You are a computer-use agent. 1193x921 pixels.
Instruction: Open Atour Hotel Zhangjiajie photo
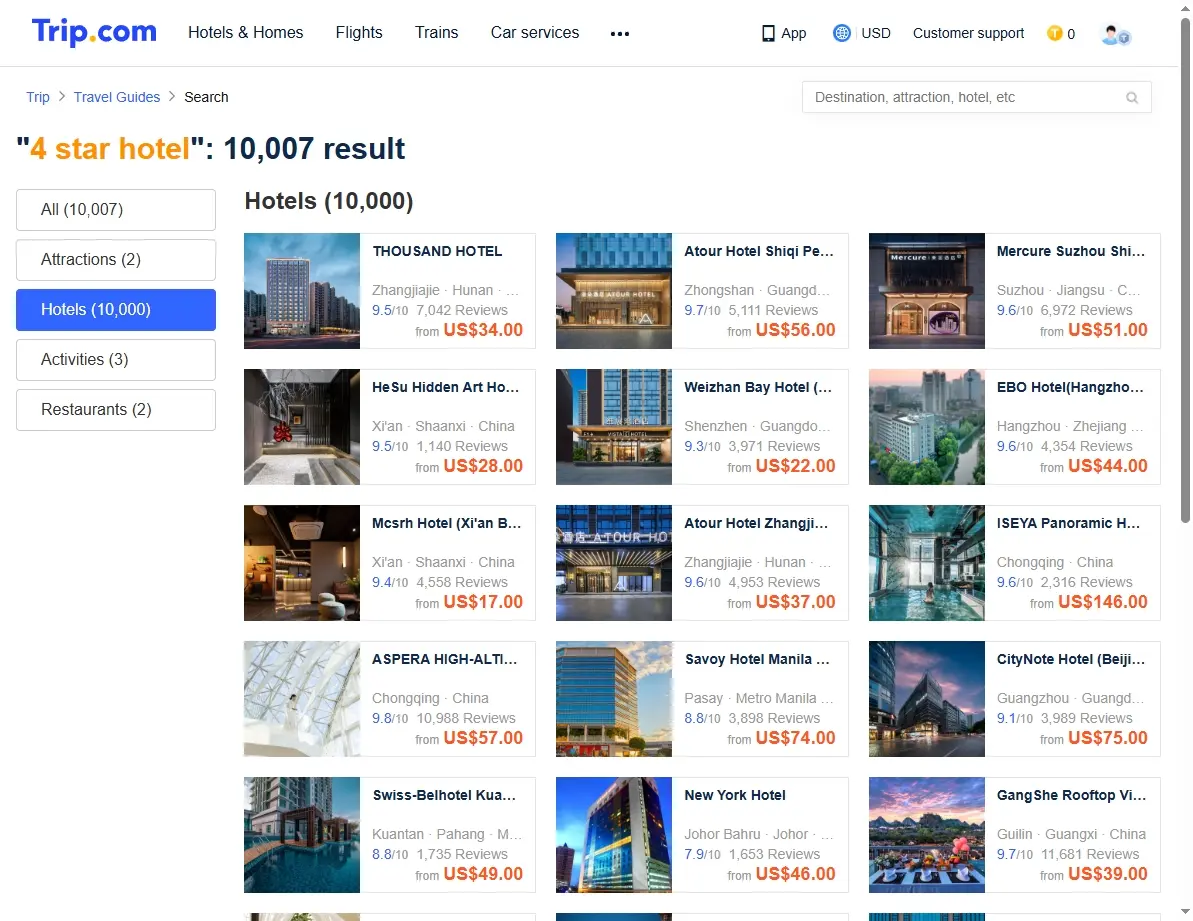[x=614, y=564]
